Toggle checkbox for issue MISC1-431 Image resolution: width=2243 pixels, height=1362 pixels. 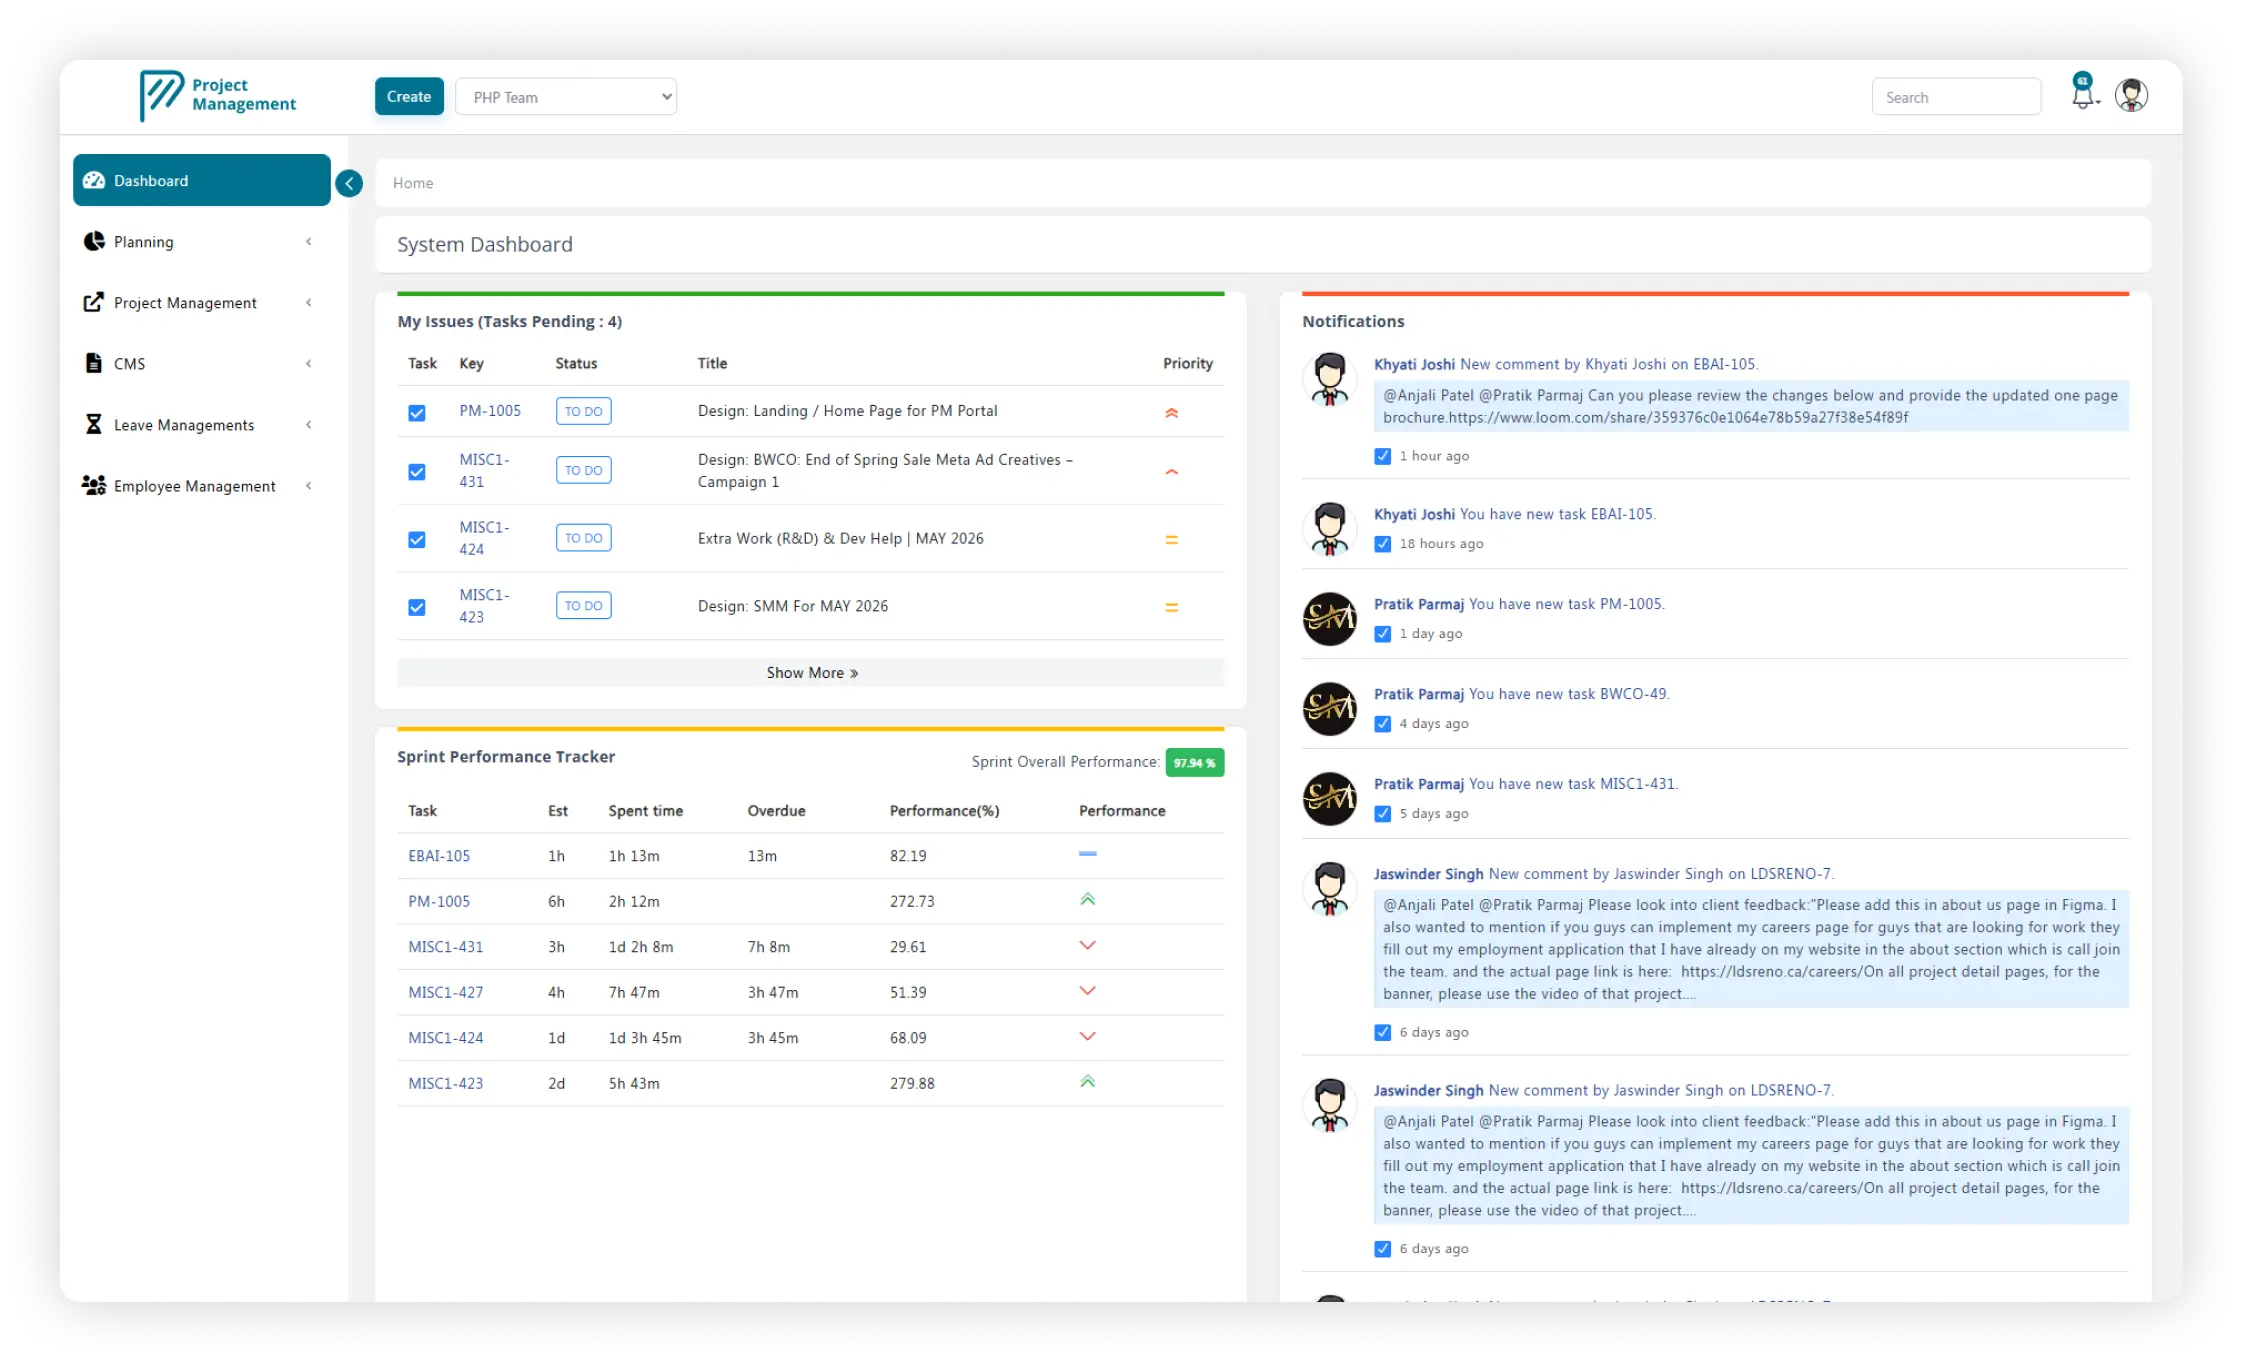(x=417, y=472)
